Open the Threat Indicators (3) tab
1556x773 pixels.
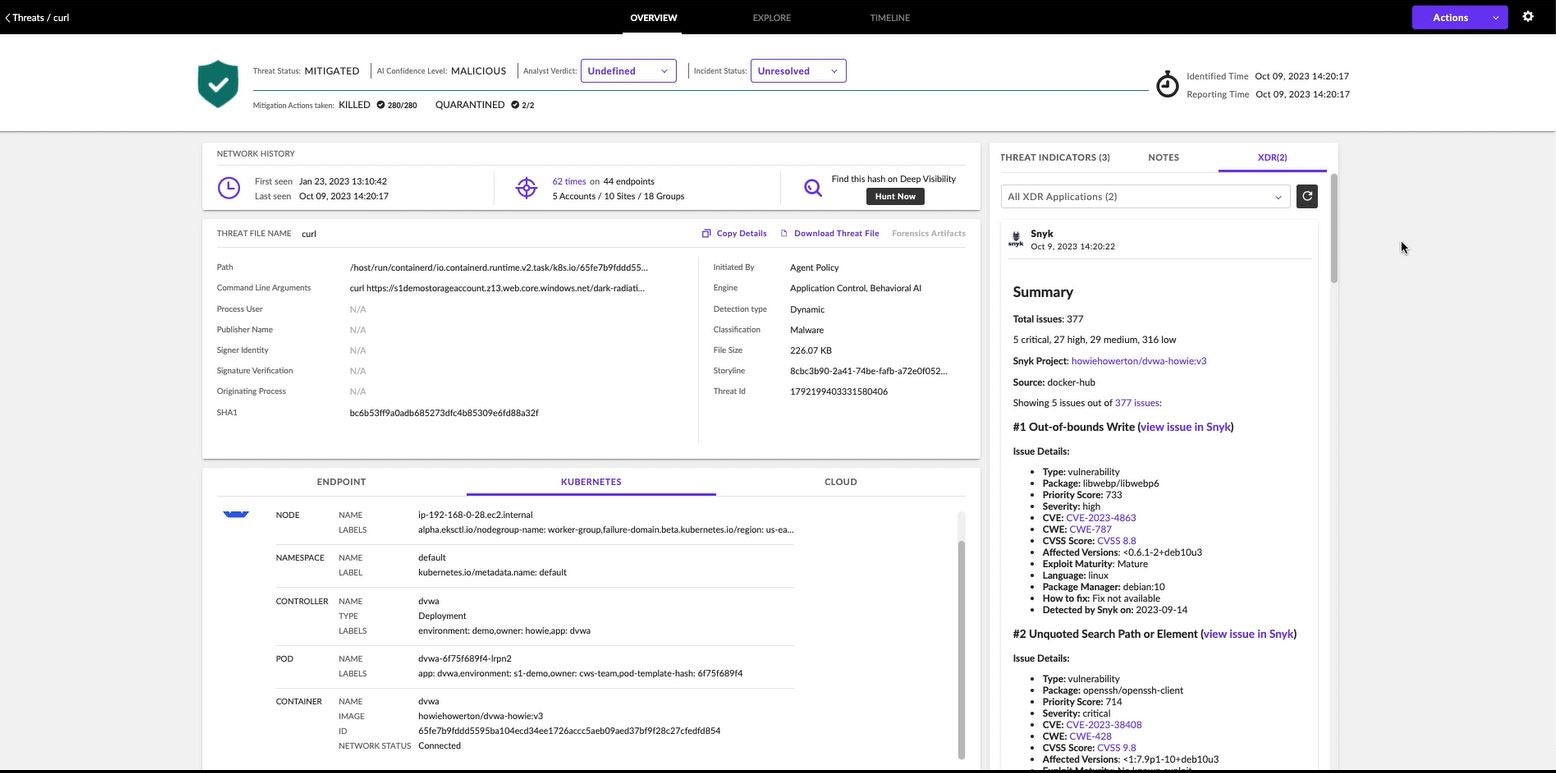1054,158
